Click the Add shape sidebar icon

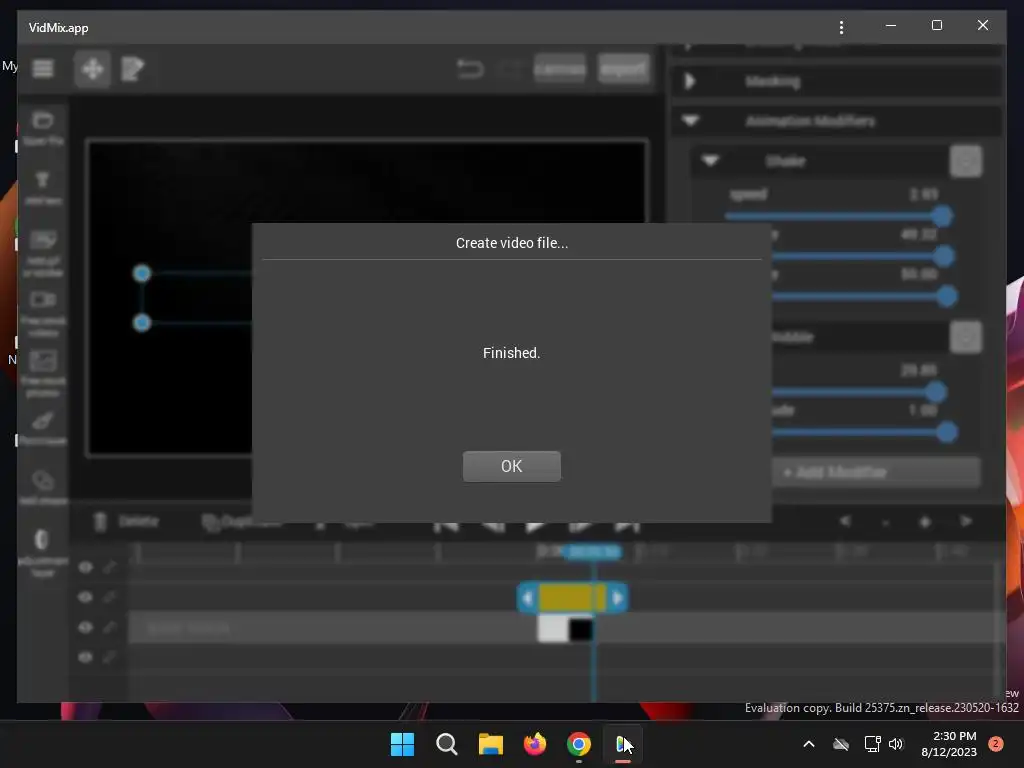43,487
